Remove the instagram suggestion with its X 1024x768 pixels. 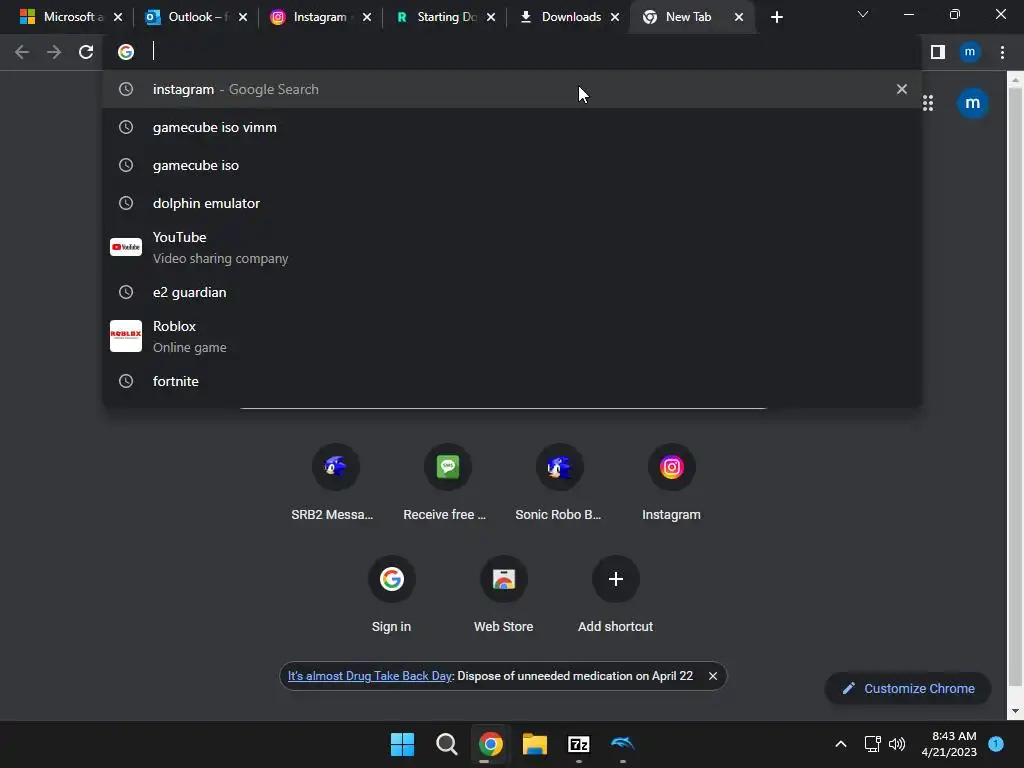pyautogui.click(x=902, y=89)
